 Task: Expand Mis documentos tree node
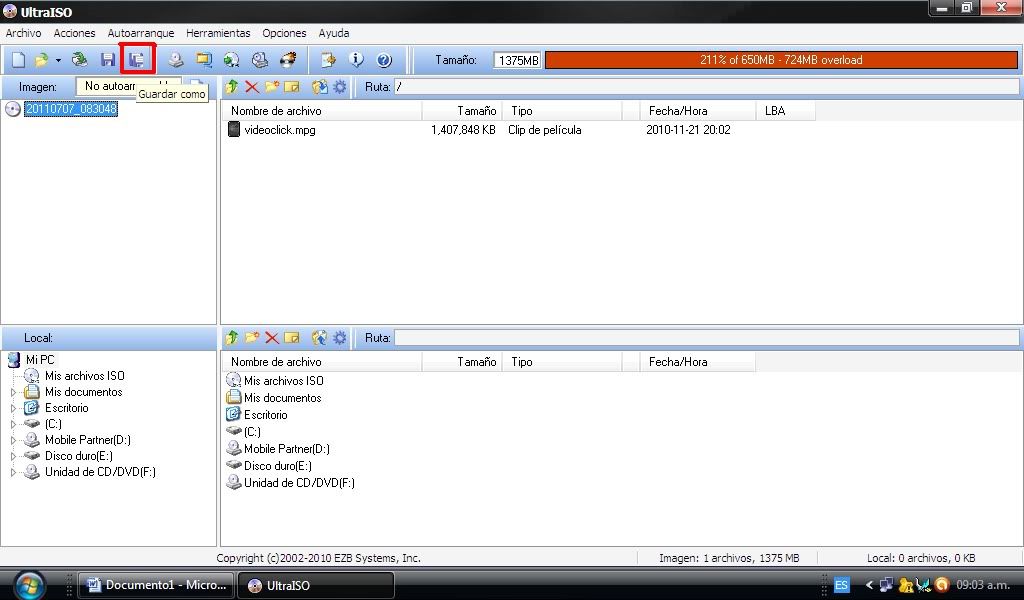[13, 392]
